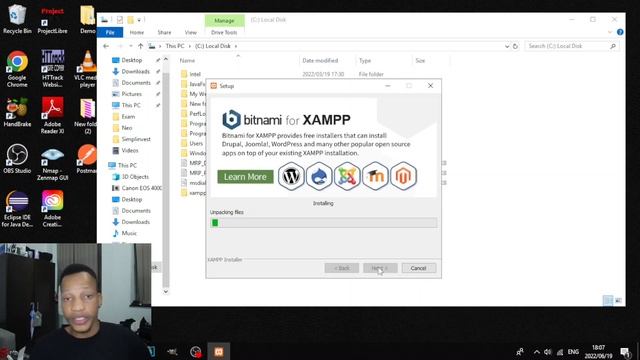
Task: Click the disabled Back button in Setup
Action: [x=342, y=268]
